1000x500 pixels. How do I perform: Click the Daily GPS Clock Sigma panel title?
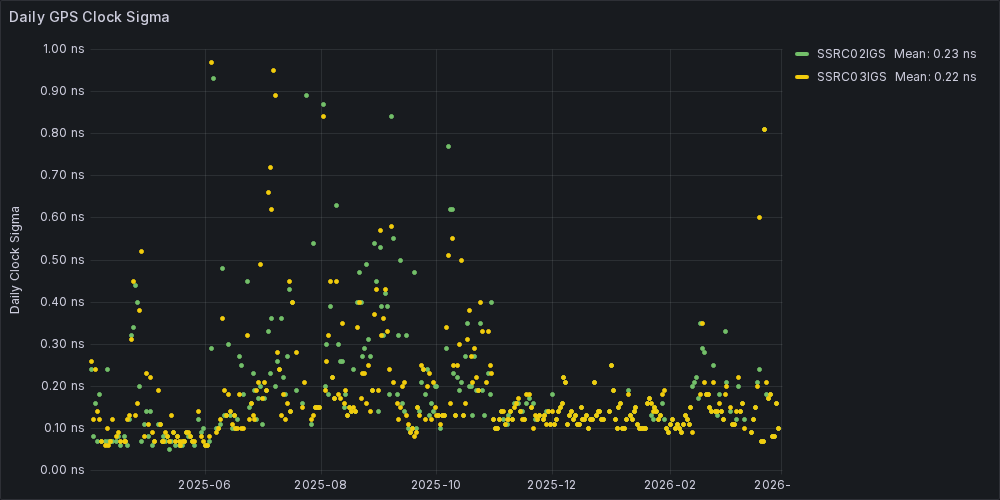pos(89,17)
